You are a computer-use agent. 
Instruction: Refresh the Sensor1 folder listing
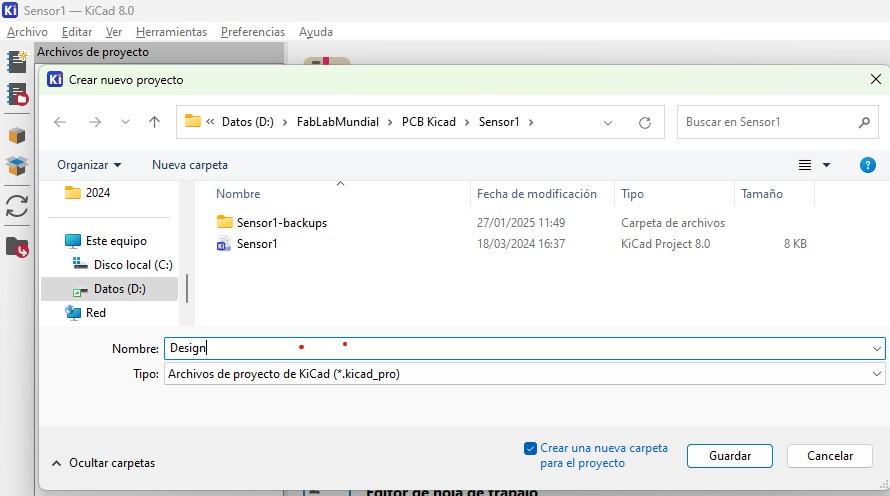click(x=645, y=122)
